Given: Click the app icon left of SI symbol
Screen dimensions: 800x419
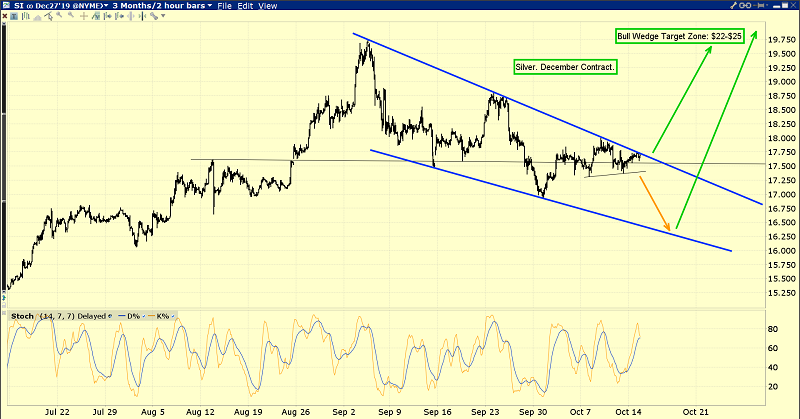Looking at the screenshot, I should (x=6, y=6).
